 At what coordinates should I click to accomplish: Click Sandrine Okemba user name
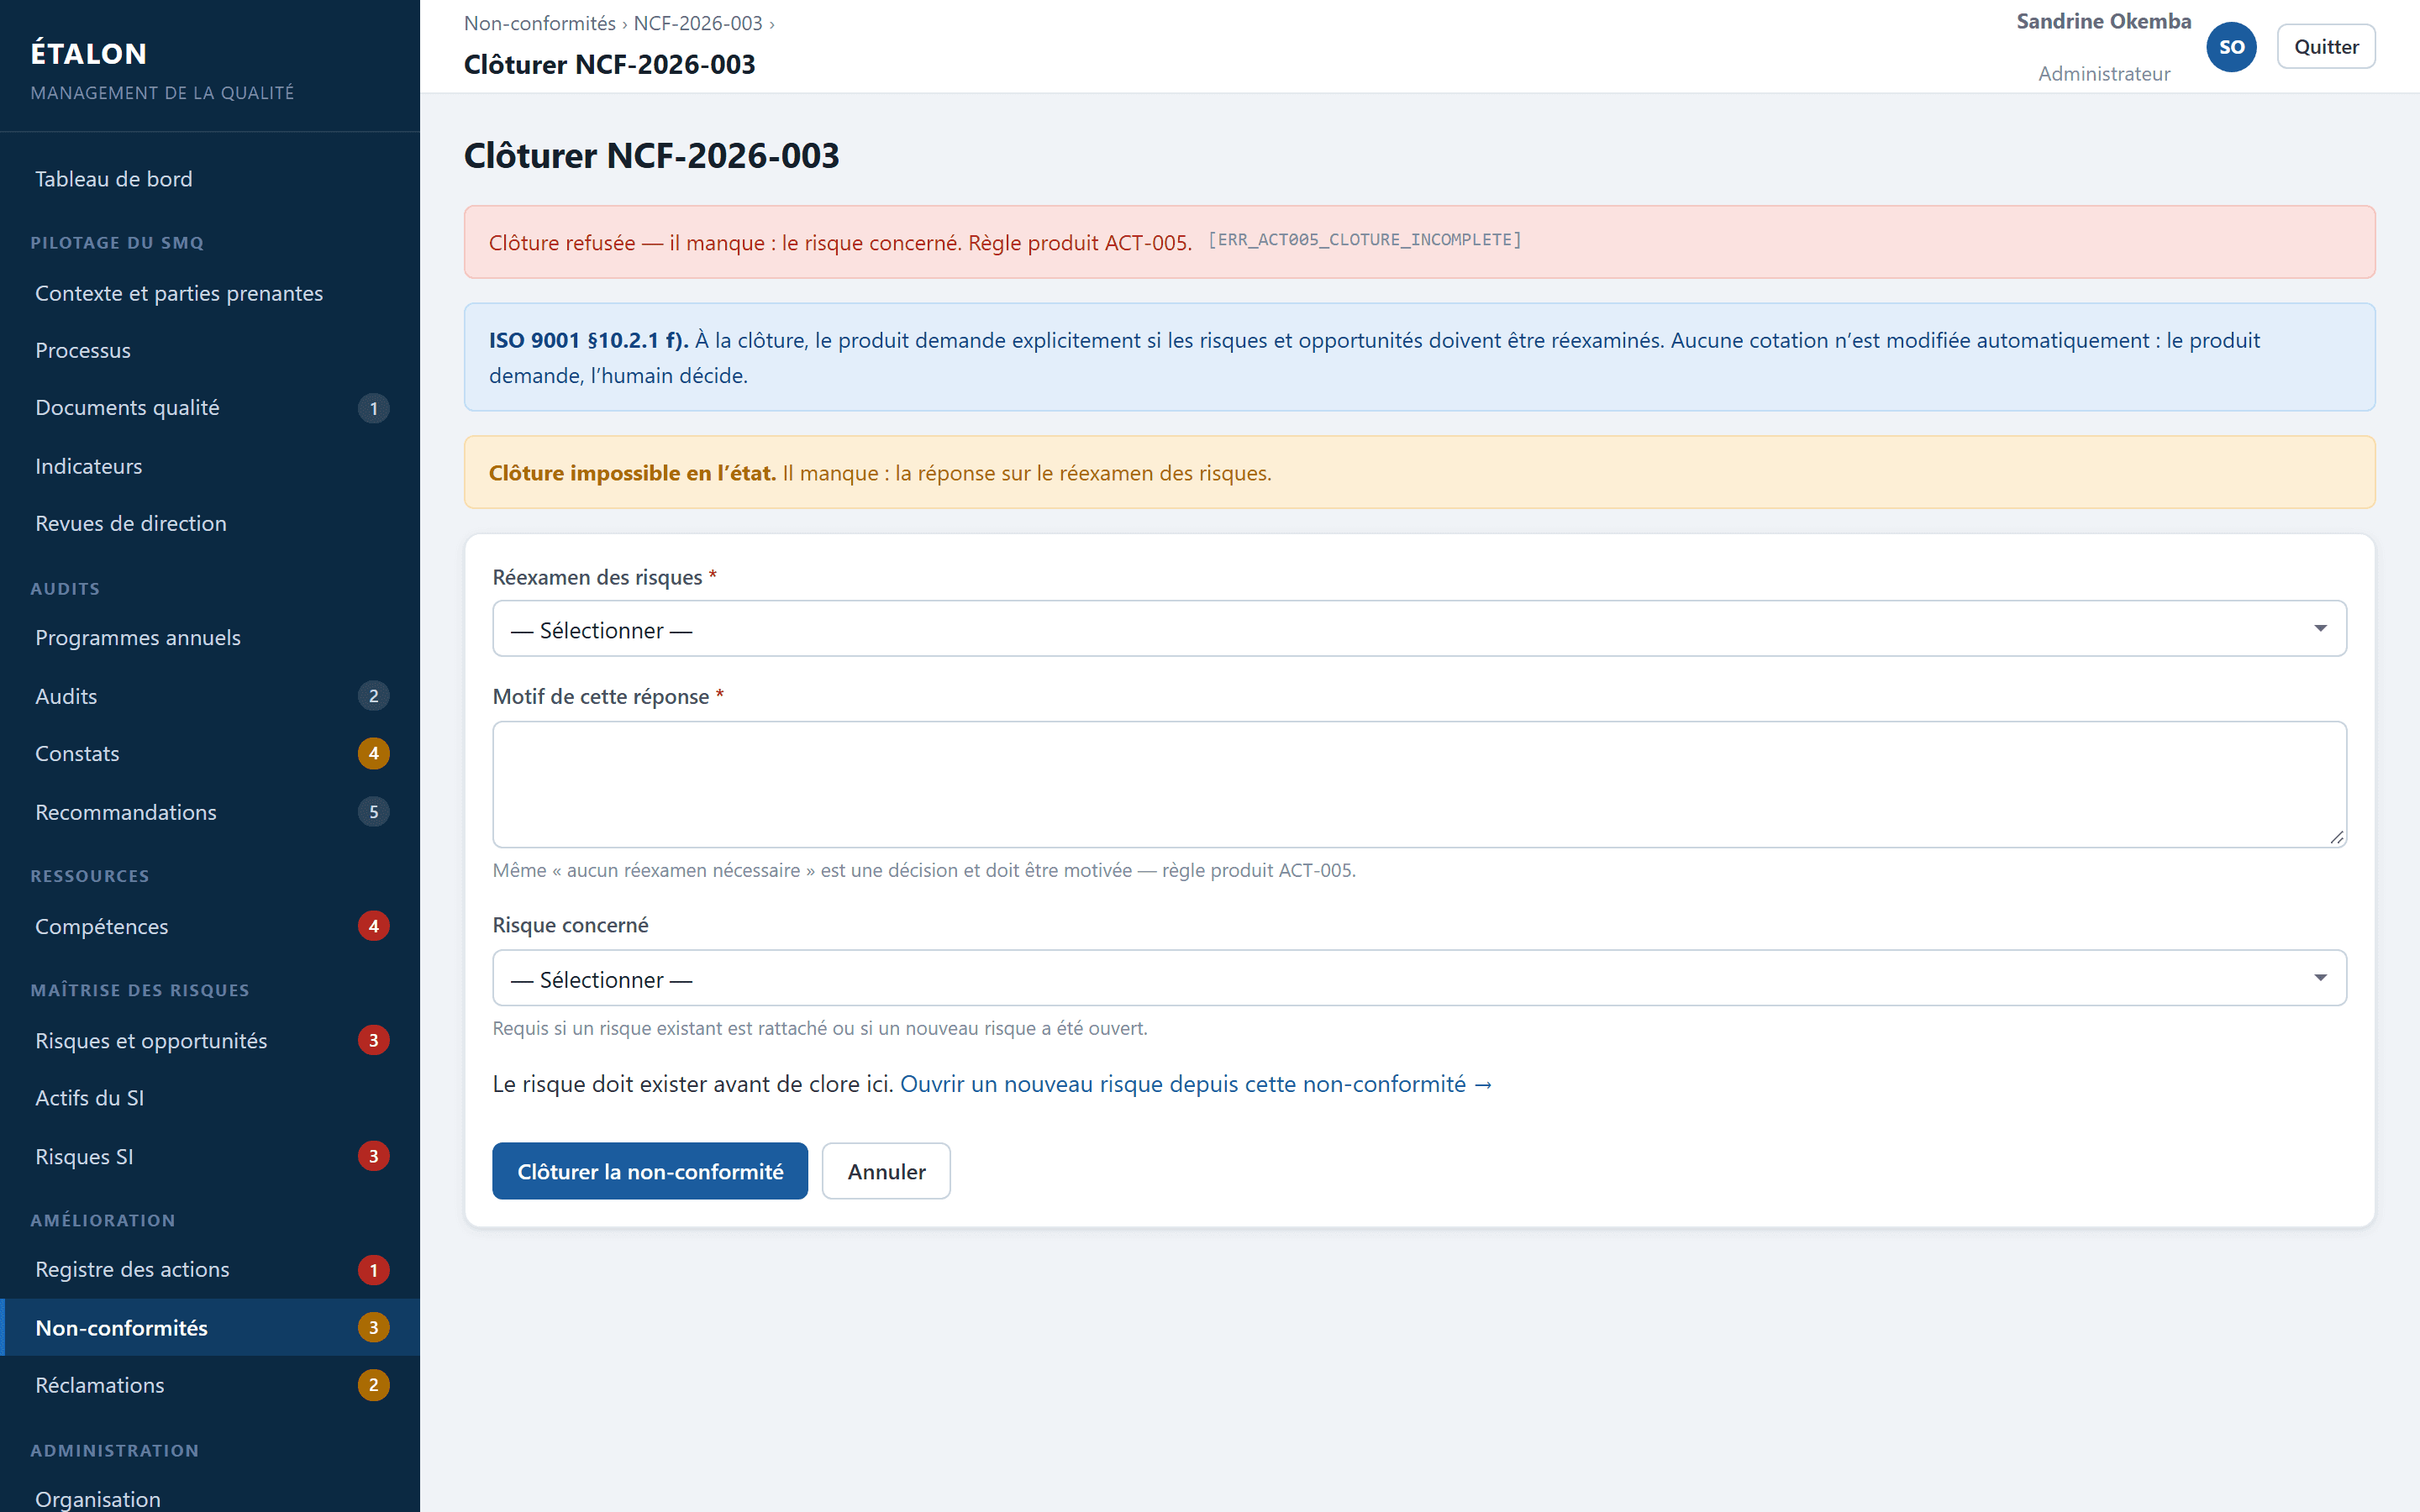(x=2103, y=21)
